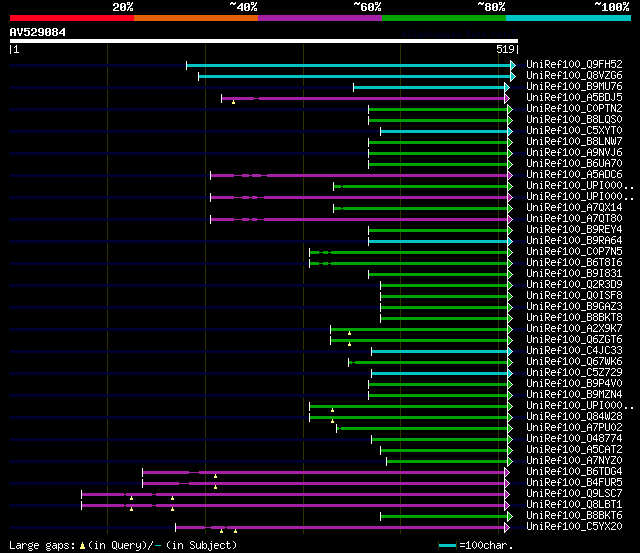Click the purple arrowhead ending the C5YX20 alignment
The width and height of the screenshot is (640, 553).
pyautogui.click(x=507, y=528)
